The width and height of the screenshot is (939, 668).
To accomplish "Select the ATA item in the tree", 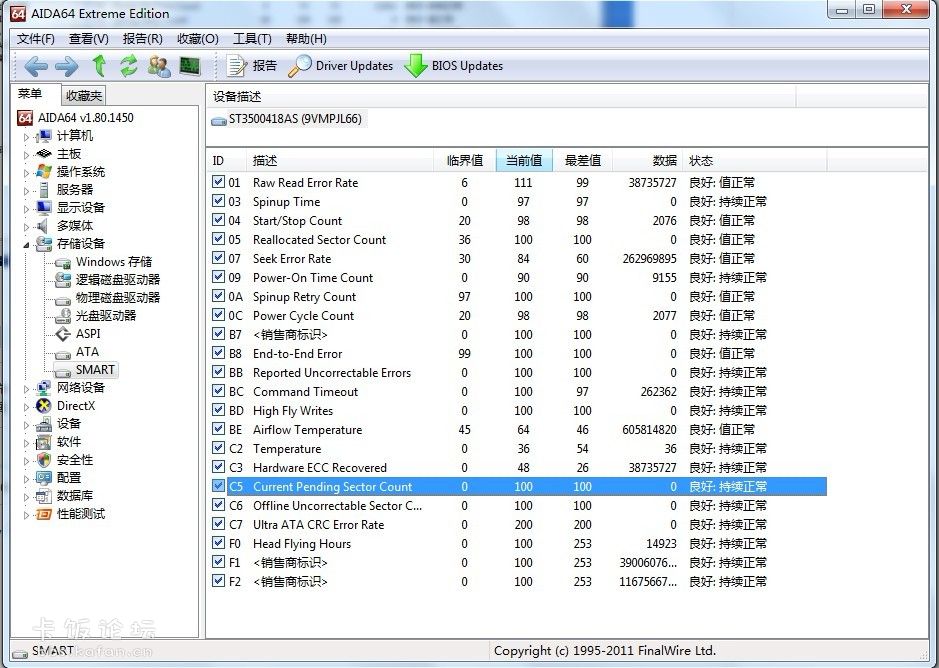I will pyautogui.click(x=87, y=352).
